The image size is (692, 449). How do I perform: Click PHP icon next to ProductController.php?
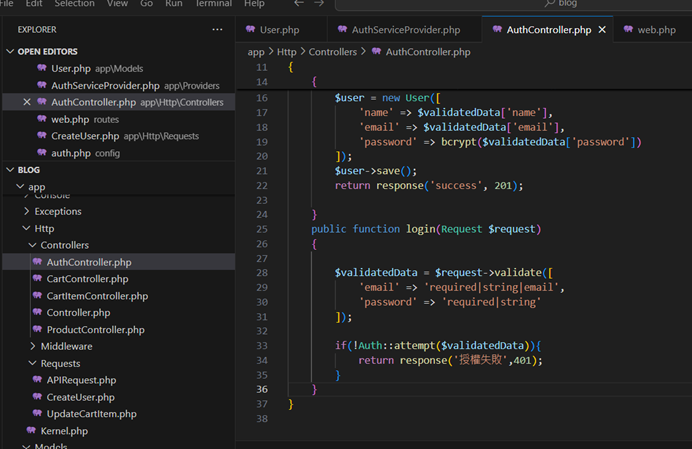point(37,330)
